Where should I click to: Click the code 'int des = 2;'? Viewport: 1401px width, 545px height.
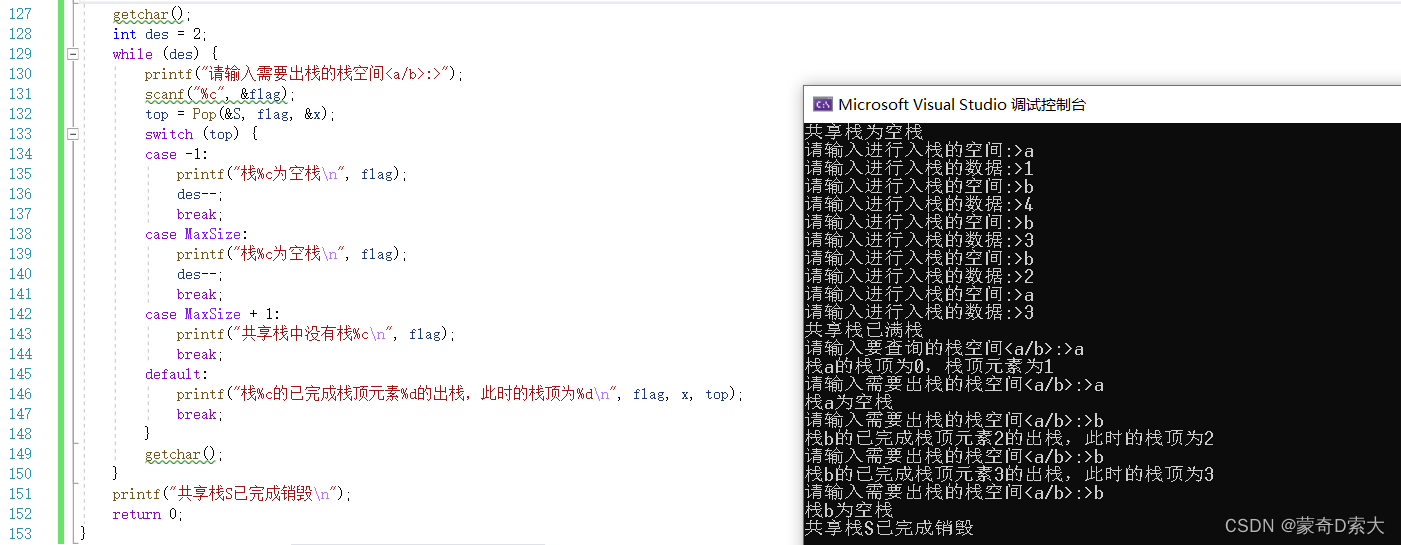click(160, 34)
